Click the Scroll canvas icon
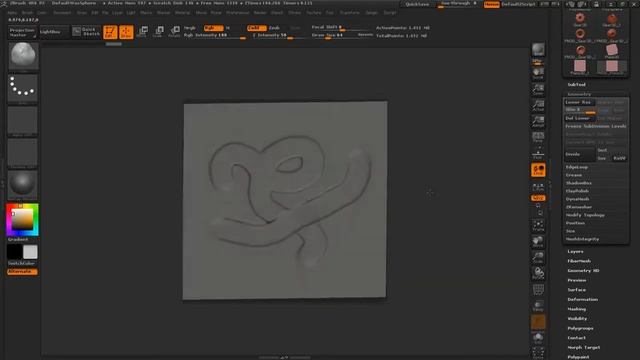The width and height of the screenshot is (640, 360). pyautogui.click(x=538, y=73)
